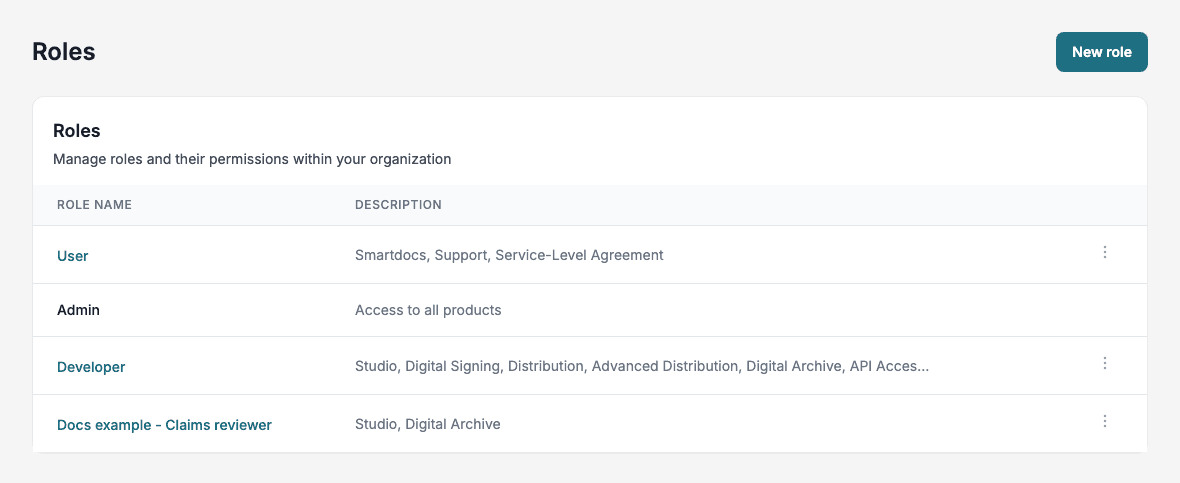Click 'Studio, Digital Archive' description text
Screen dimensions: 1180x483
427,424
